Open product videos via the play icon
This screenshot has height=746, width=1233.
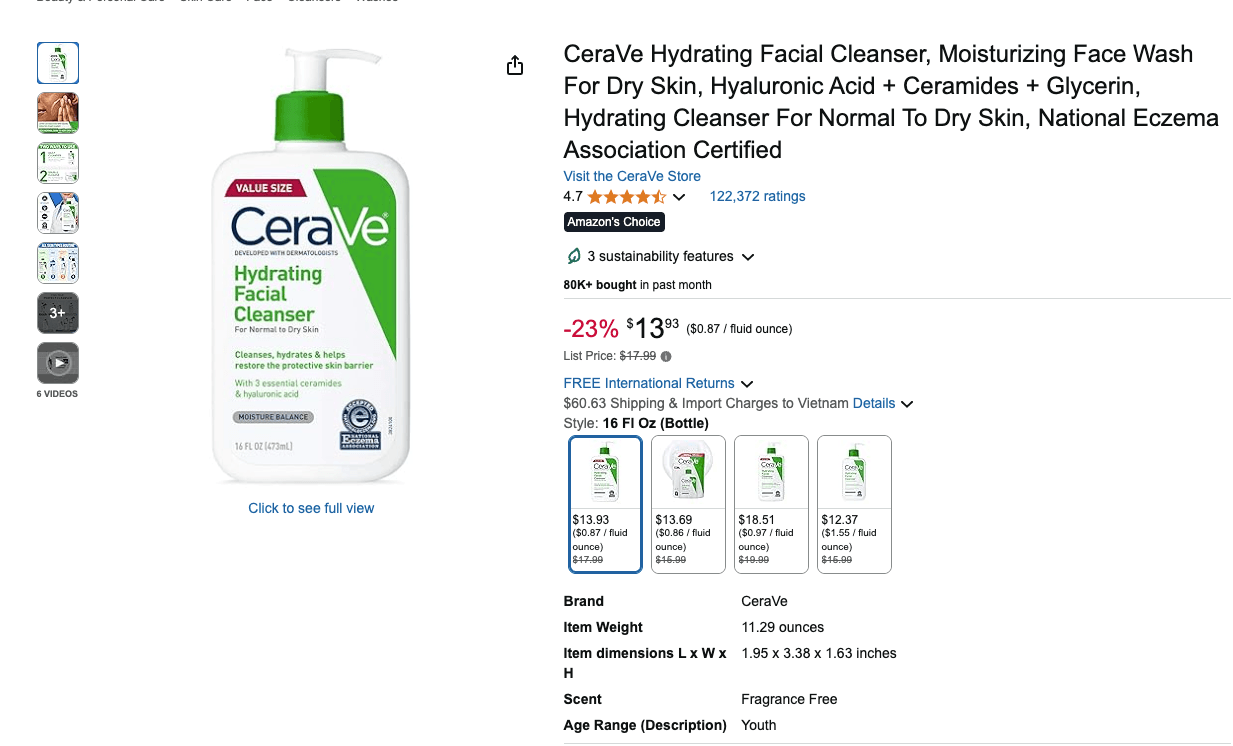(x=57, y=362)
